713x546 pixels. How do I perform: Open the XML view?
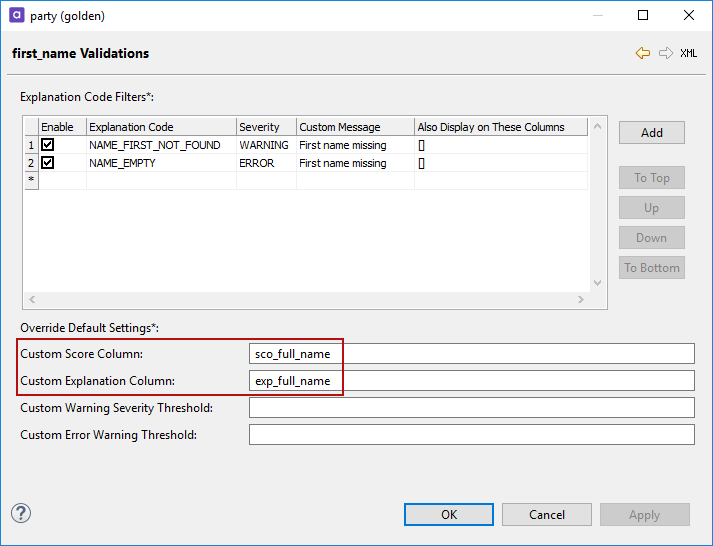[689, 53]
